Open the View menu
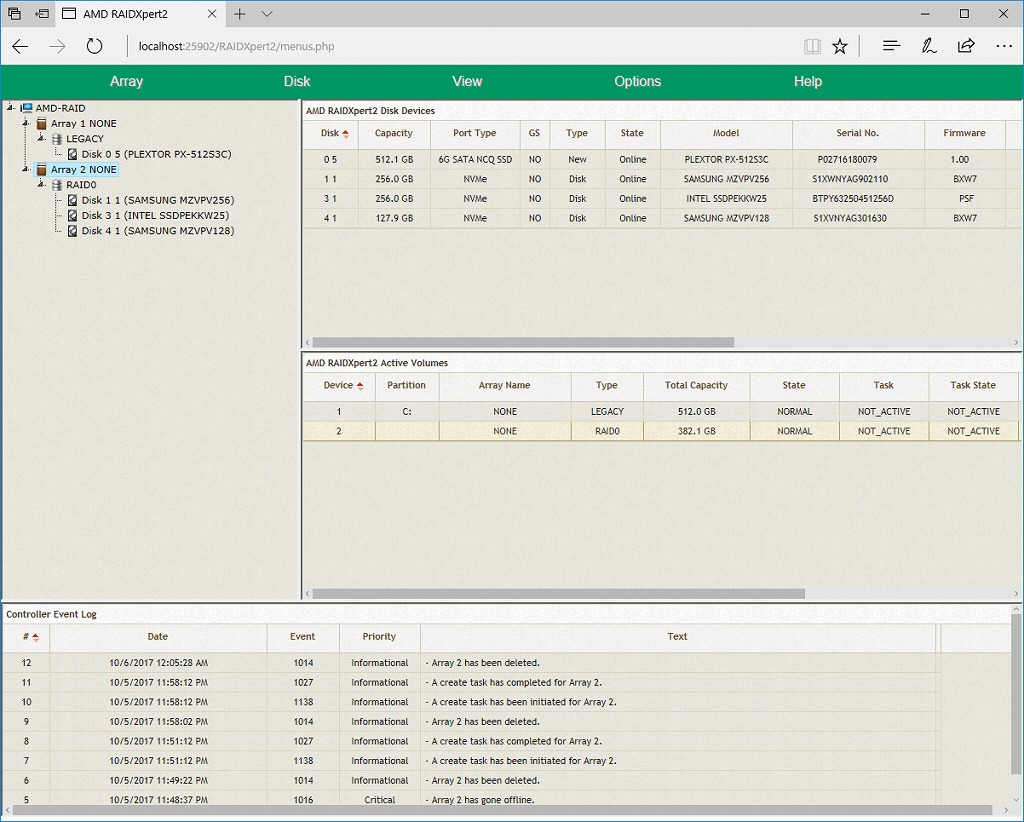Image resolution: width=1024 pixels, height=822 pixels. [467, 82]
